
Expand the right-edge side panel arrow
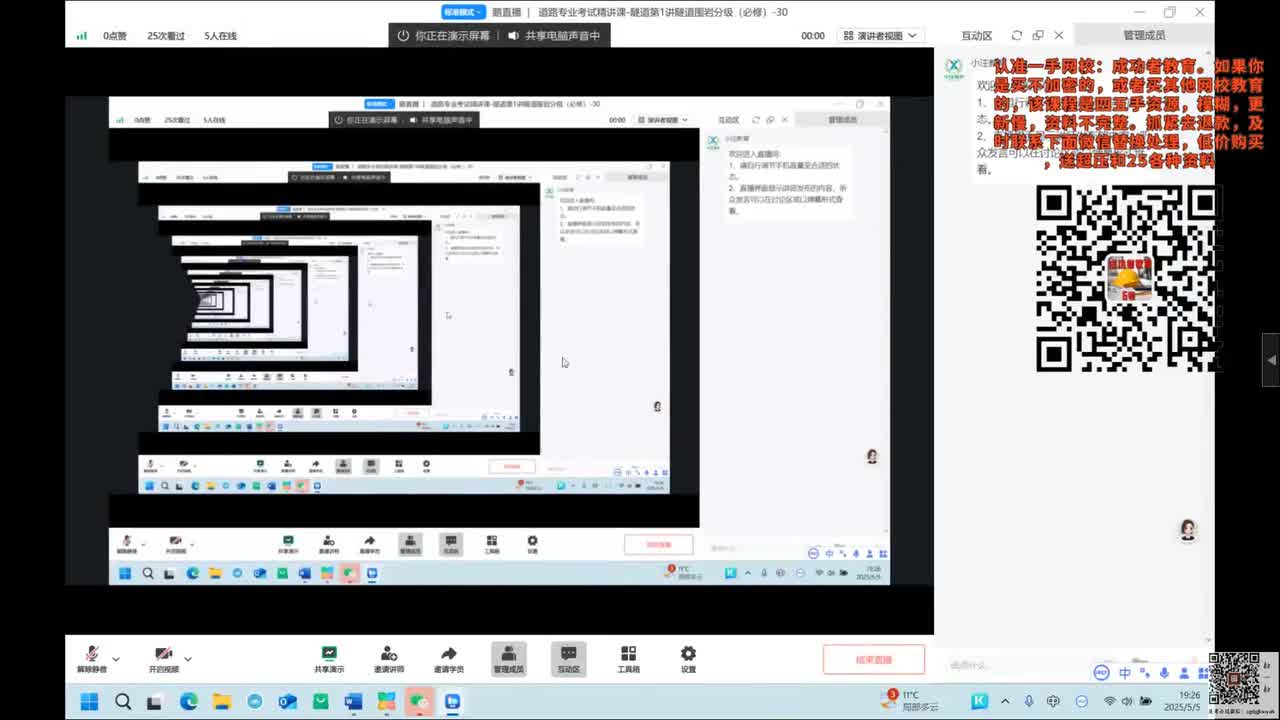tap(1271, 360)
